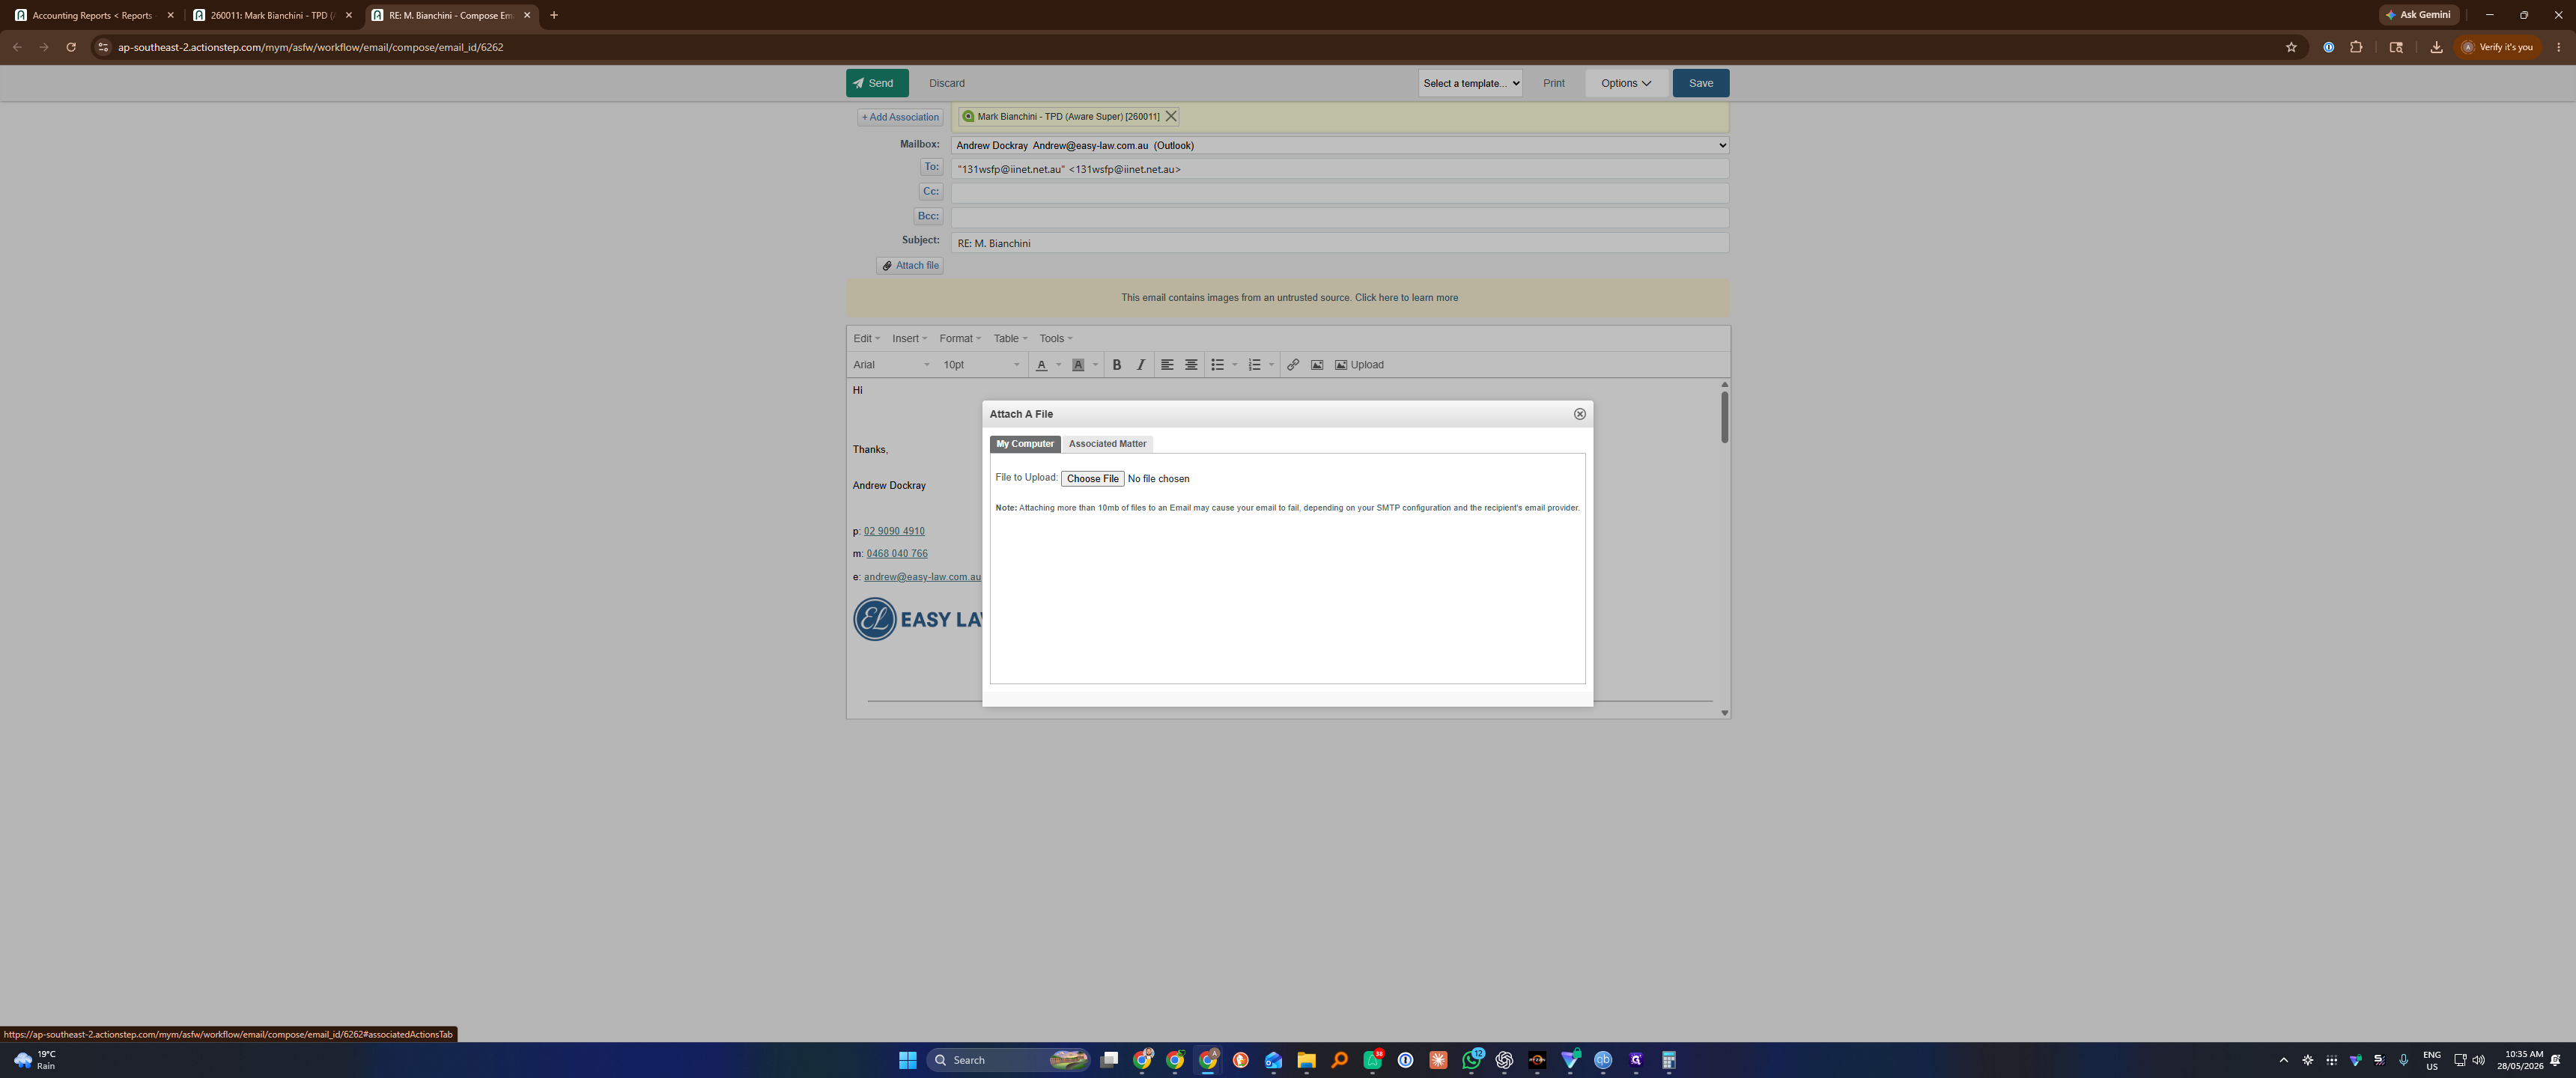The height and width of the screenshot is (1078, 2576).
Task: Center-align the email text
Action: [1191, 365]
